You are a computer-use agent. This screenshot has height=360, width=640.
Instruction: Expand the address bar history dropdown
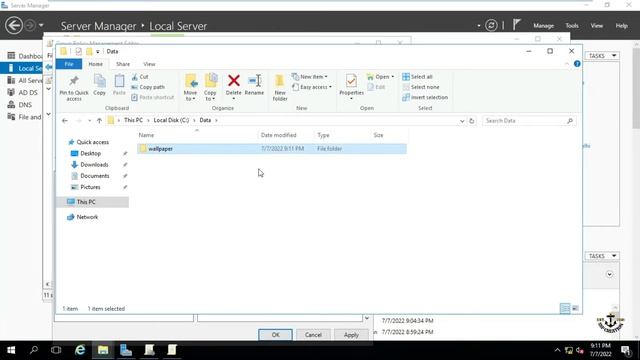click(x=462, y=121)
